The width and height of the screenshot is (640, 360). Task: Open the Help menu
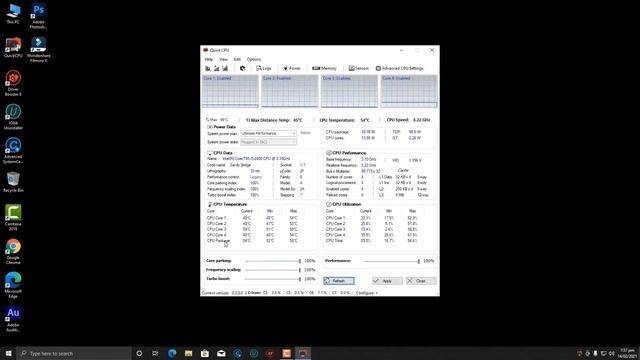click(x=209, y=59)
